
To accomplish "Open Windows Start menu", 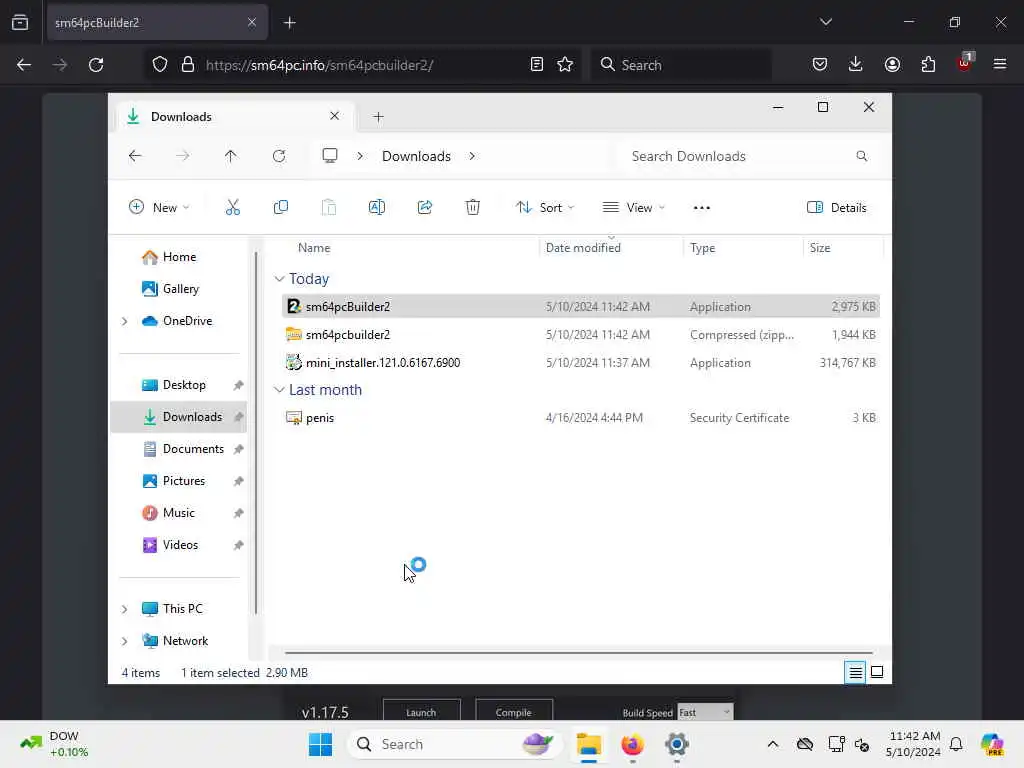I will 320,744.
